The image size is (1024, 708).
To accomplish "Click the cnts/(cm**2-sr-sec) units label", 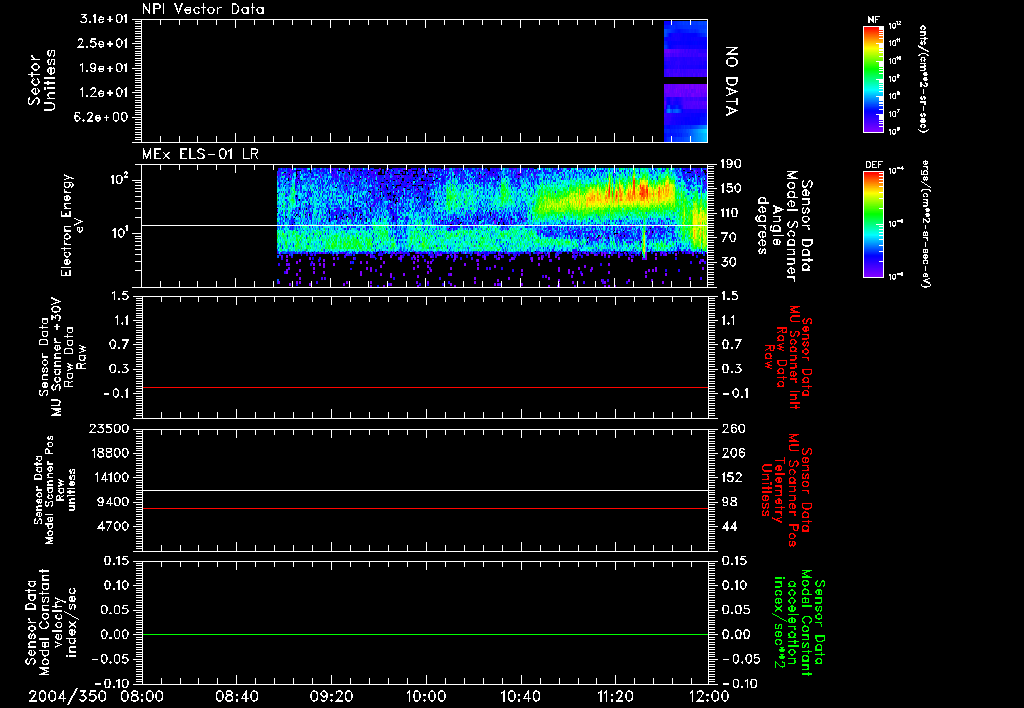I will pyautogui.click(x=923, y=79).
